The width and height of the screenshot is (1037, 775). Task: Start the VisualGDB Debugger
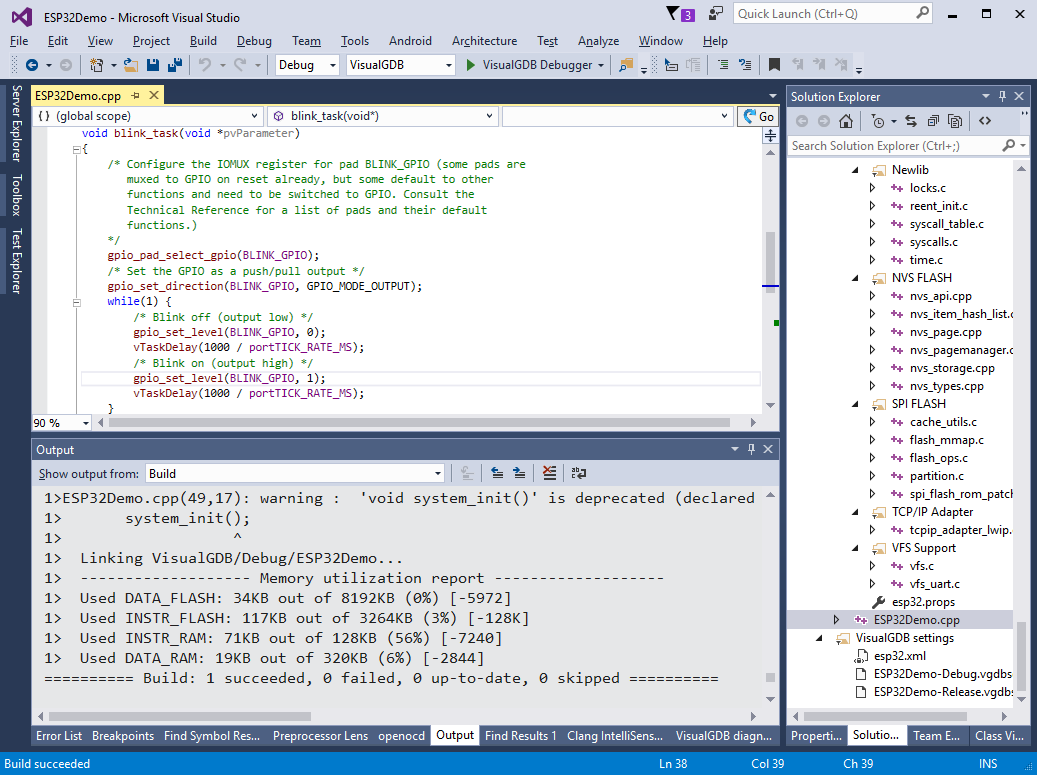coord(529,65)
